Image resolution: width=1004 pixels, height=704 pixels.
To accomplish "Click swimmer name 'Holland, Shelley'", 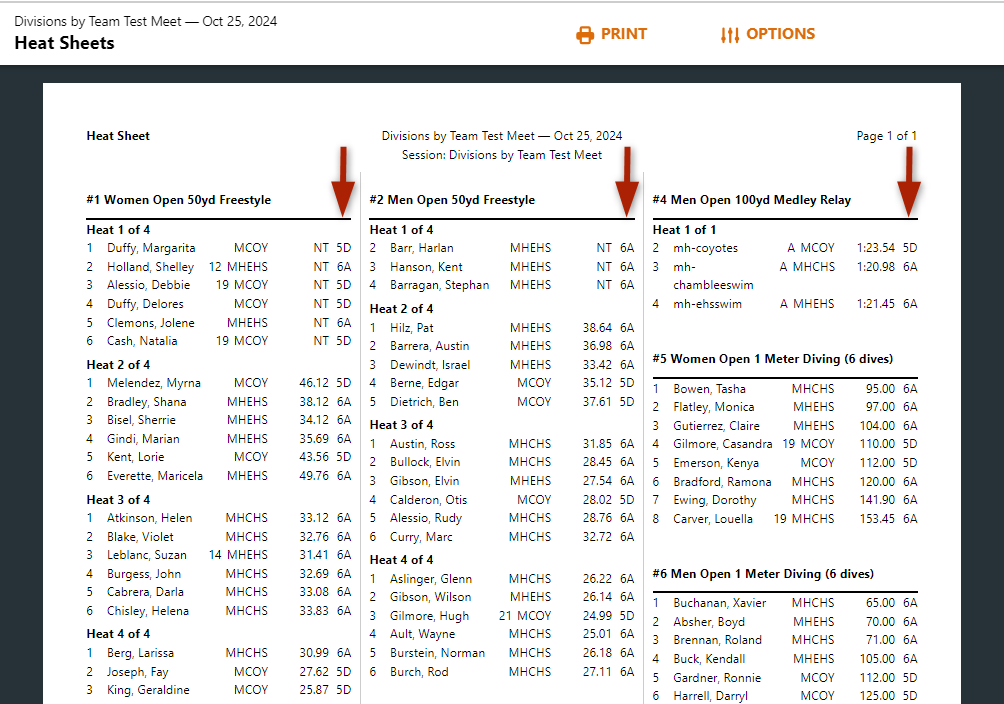I will coord(150,267).
